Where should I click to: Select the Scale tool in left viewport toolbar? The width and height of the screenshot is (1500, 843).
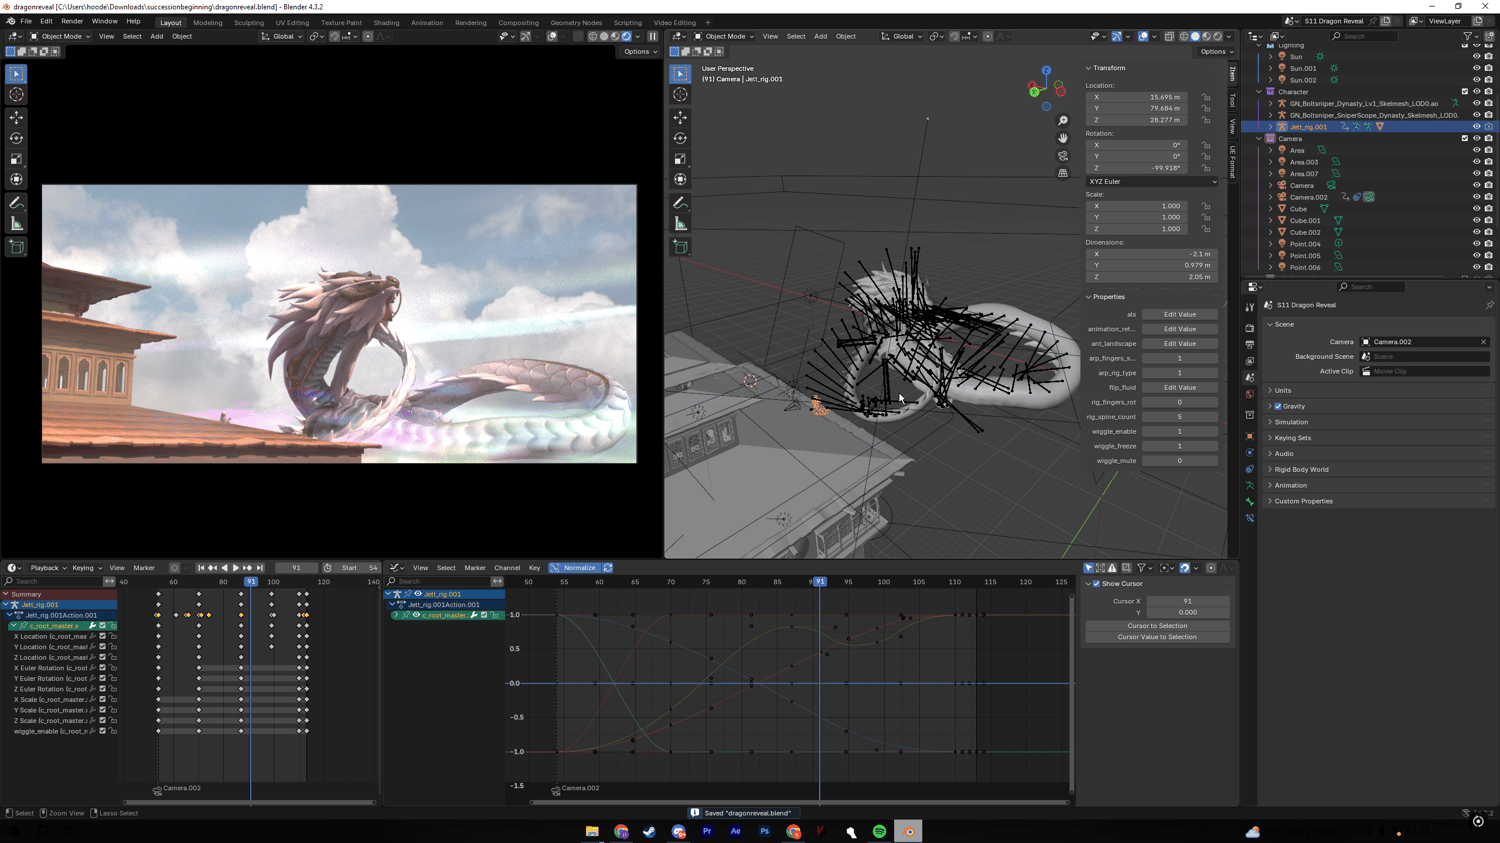(x=16, y=159)
